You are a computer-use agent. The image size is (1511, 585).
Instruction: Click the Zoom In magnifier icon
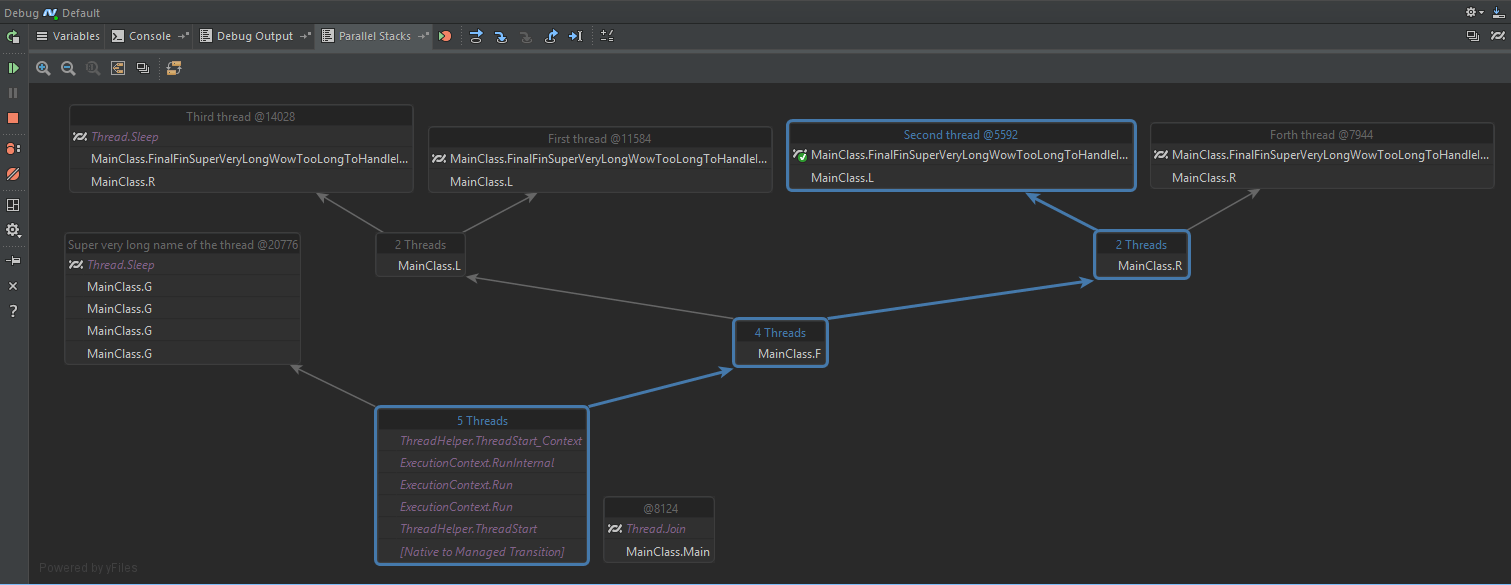tap(43, 68)
